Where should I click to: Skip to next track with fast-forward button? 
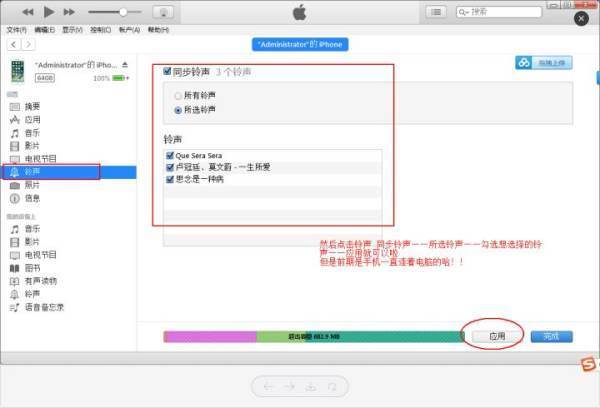coord(69,12)
